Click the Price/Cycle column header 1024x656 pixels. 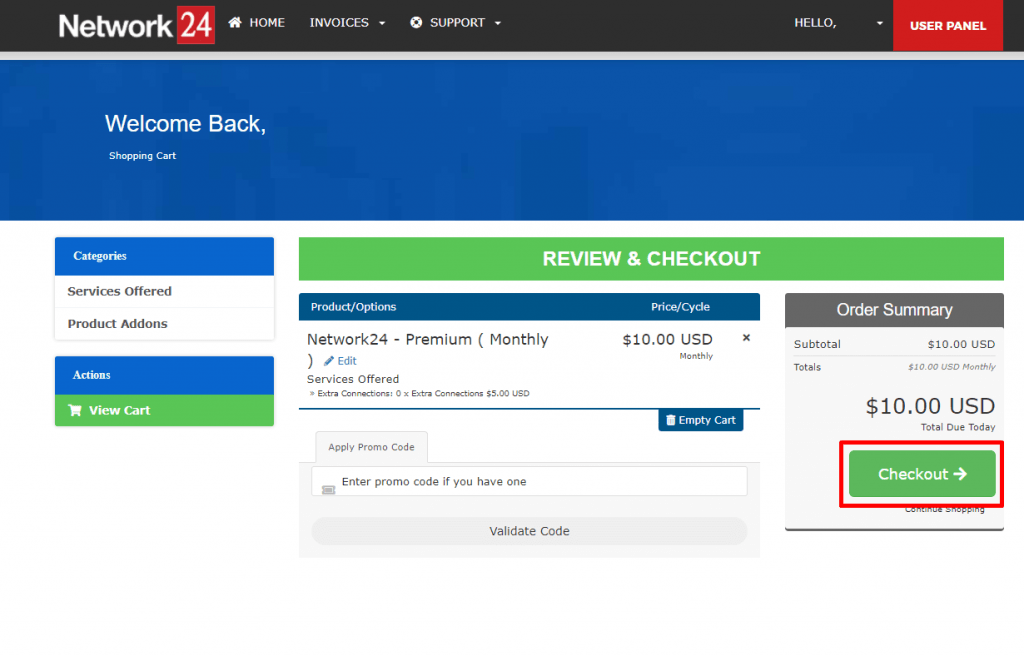coord(680,307)
